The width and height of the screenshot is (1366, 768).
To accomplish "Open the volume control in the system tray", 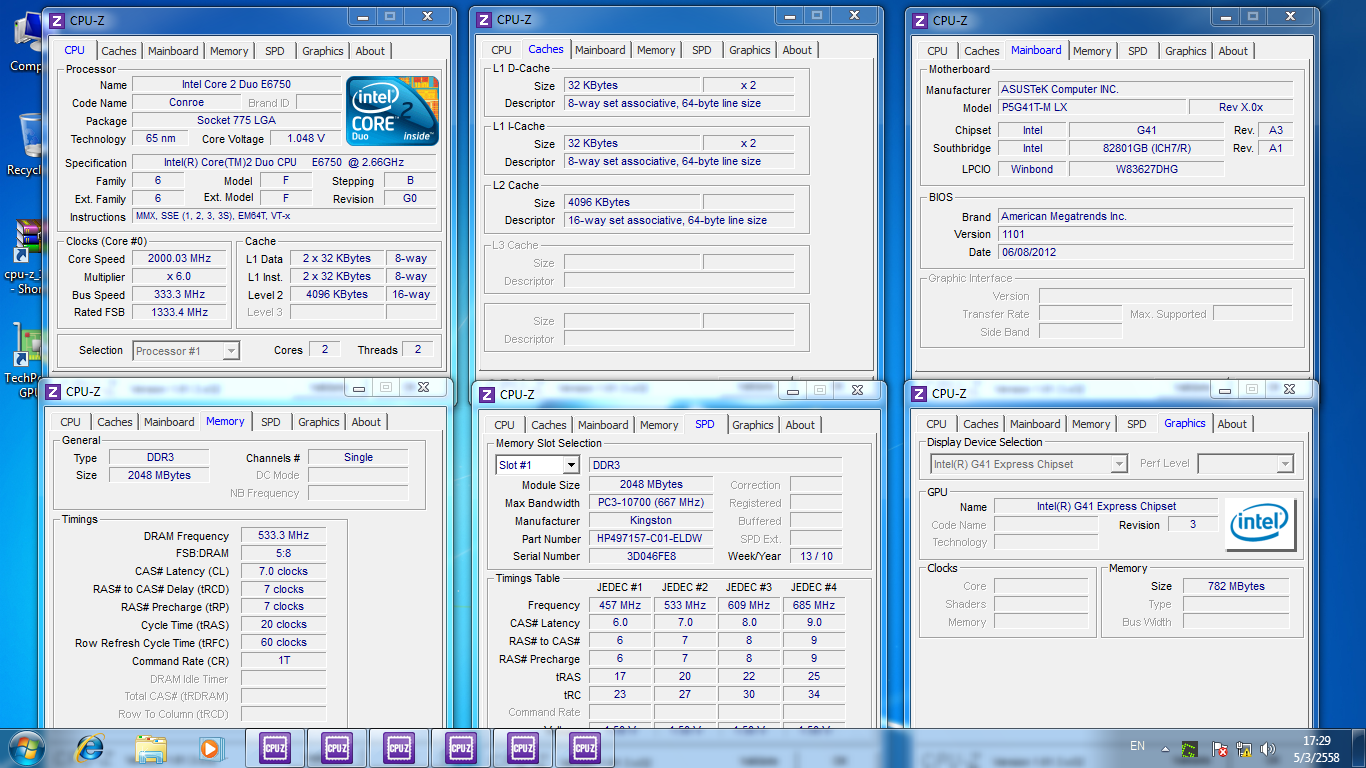I will click(1269, 748).
